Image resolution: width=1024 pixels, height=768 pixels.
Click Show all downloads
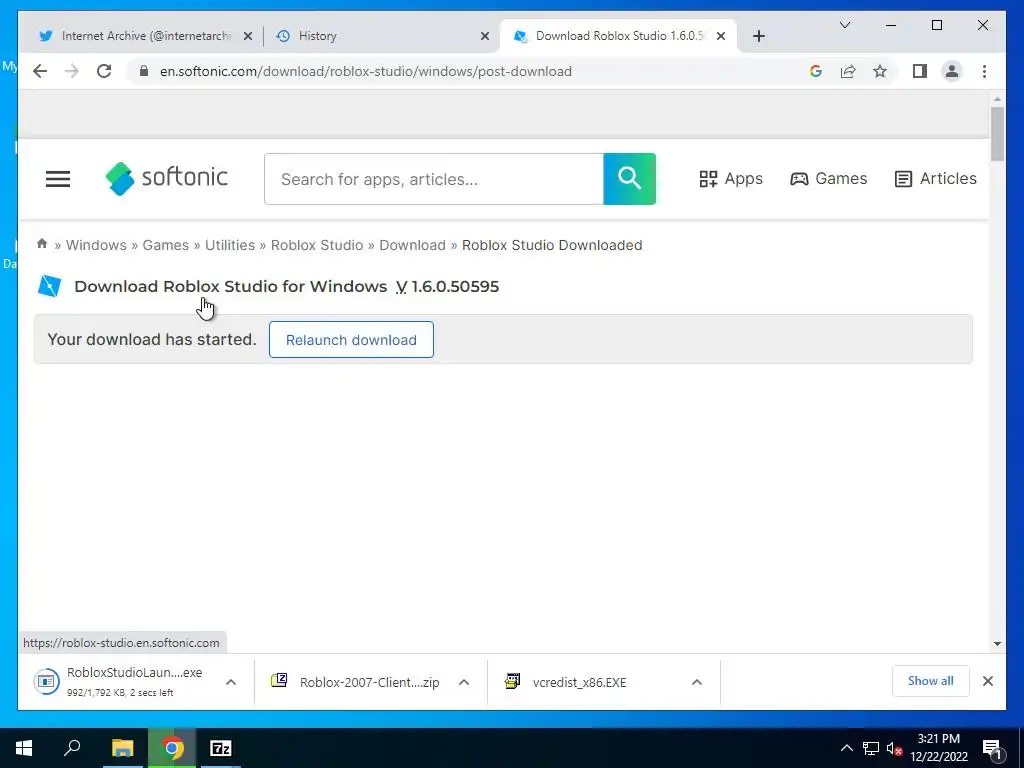tap(931, 681)
